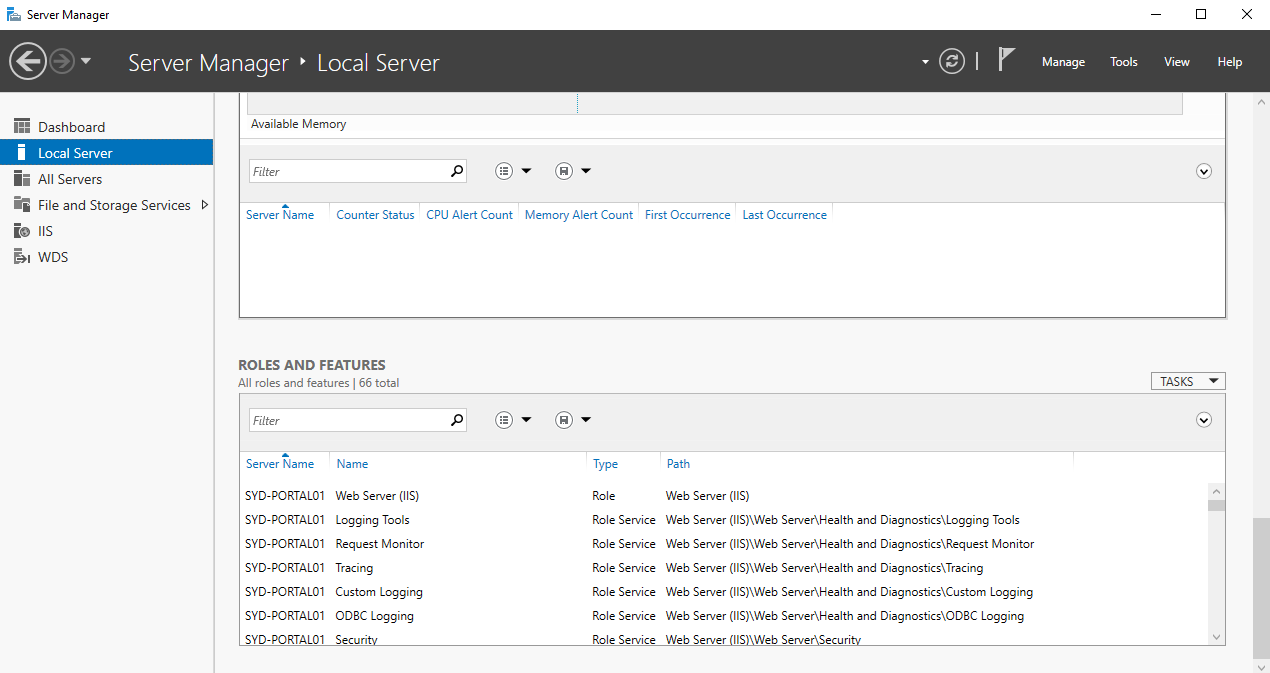1270x673 pixels.
Task: Click the search magnifier in Roles filter
Action: 457,420
